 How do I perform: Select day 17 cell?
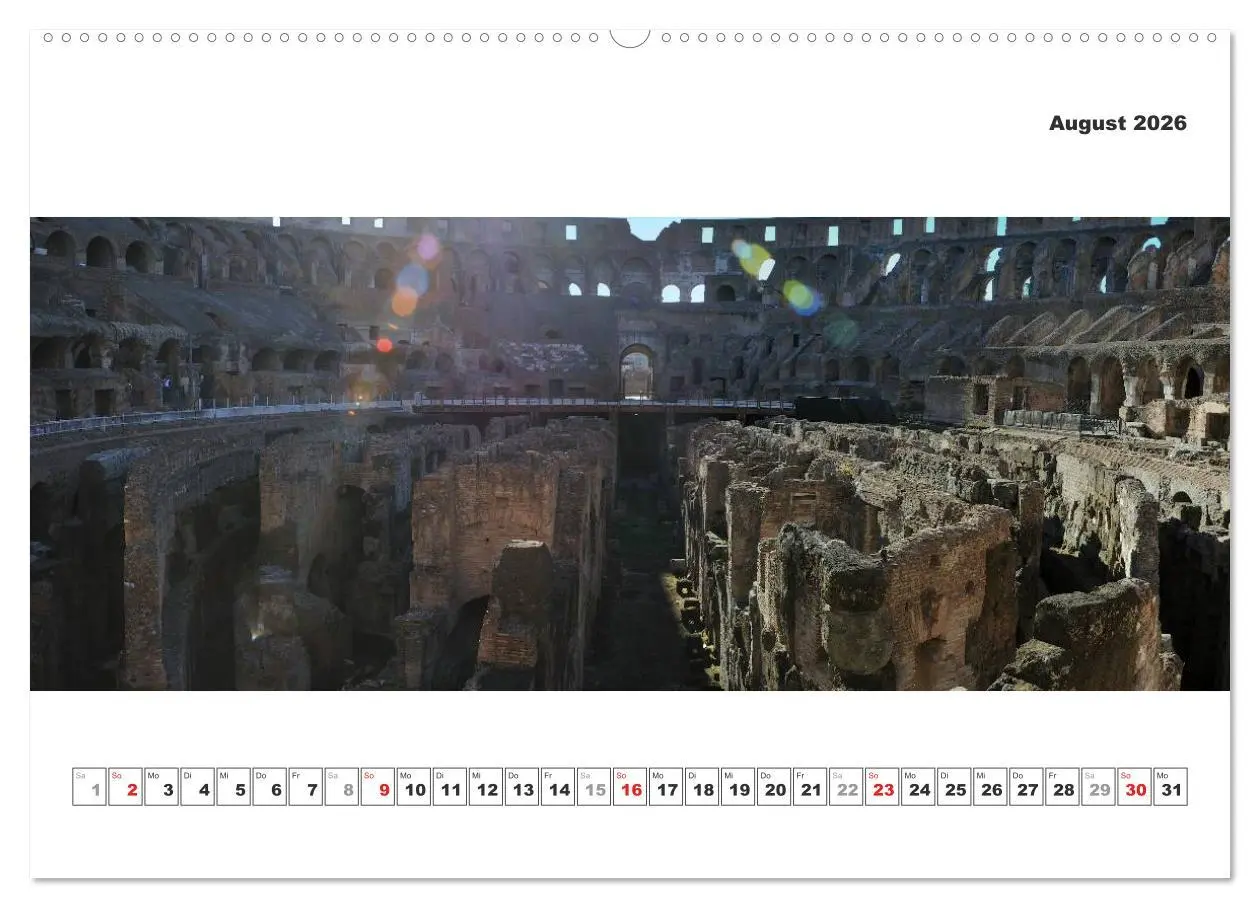(x=665, y=786)
